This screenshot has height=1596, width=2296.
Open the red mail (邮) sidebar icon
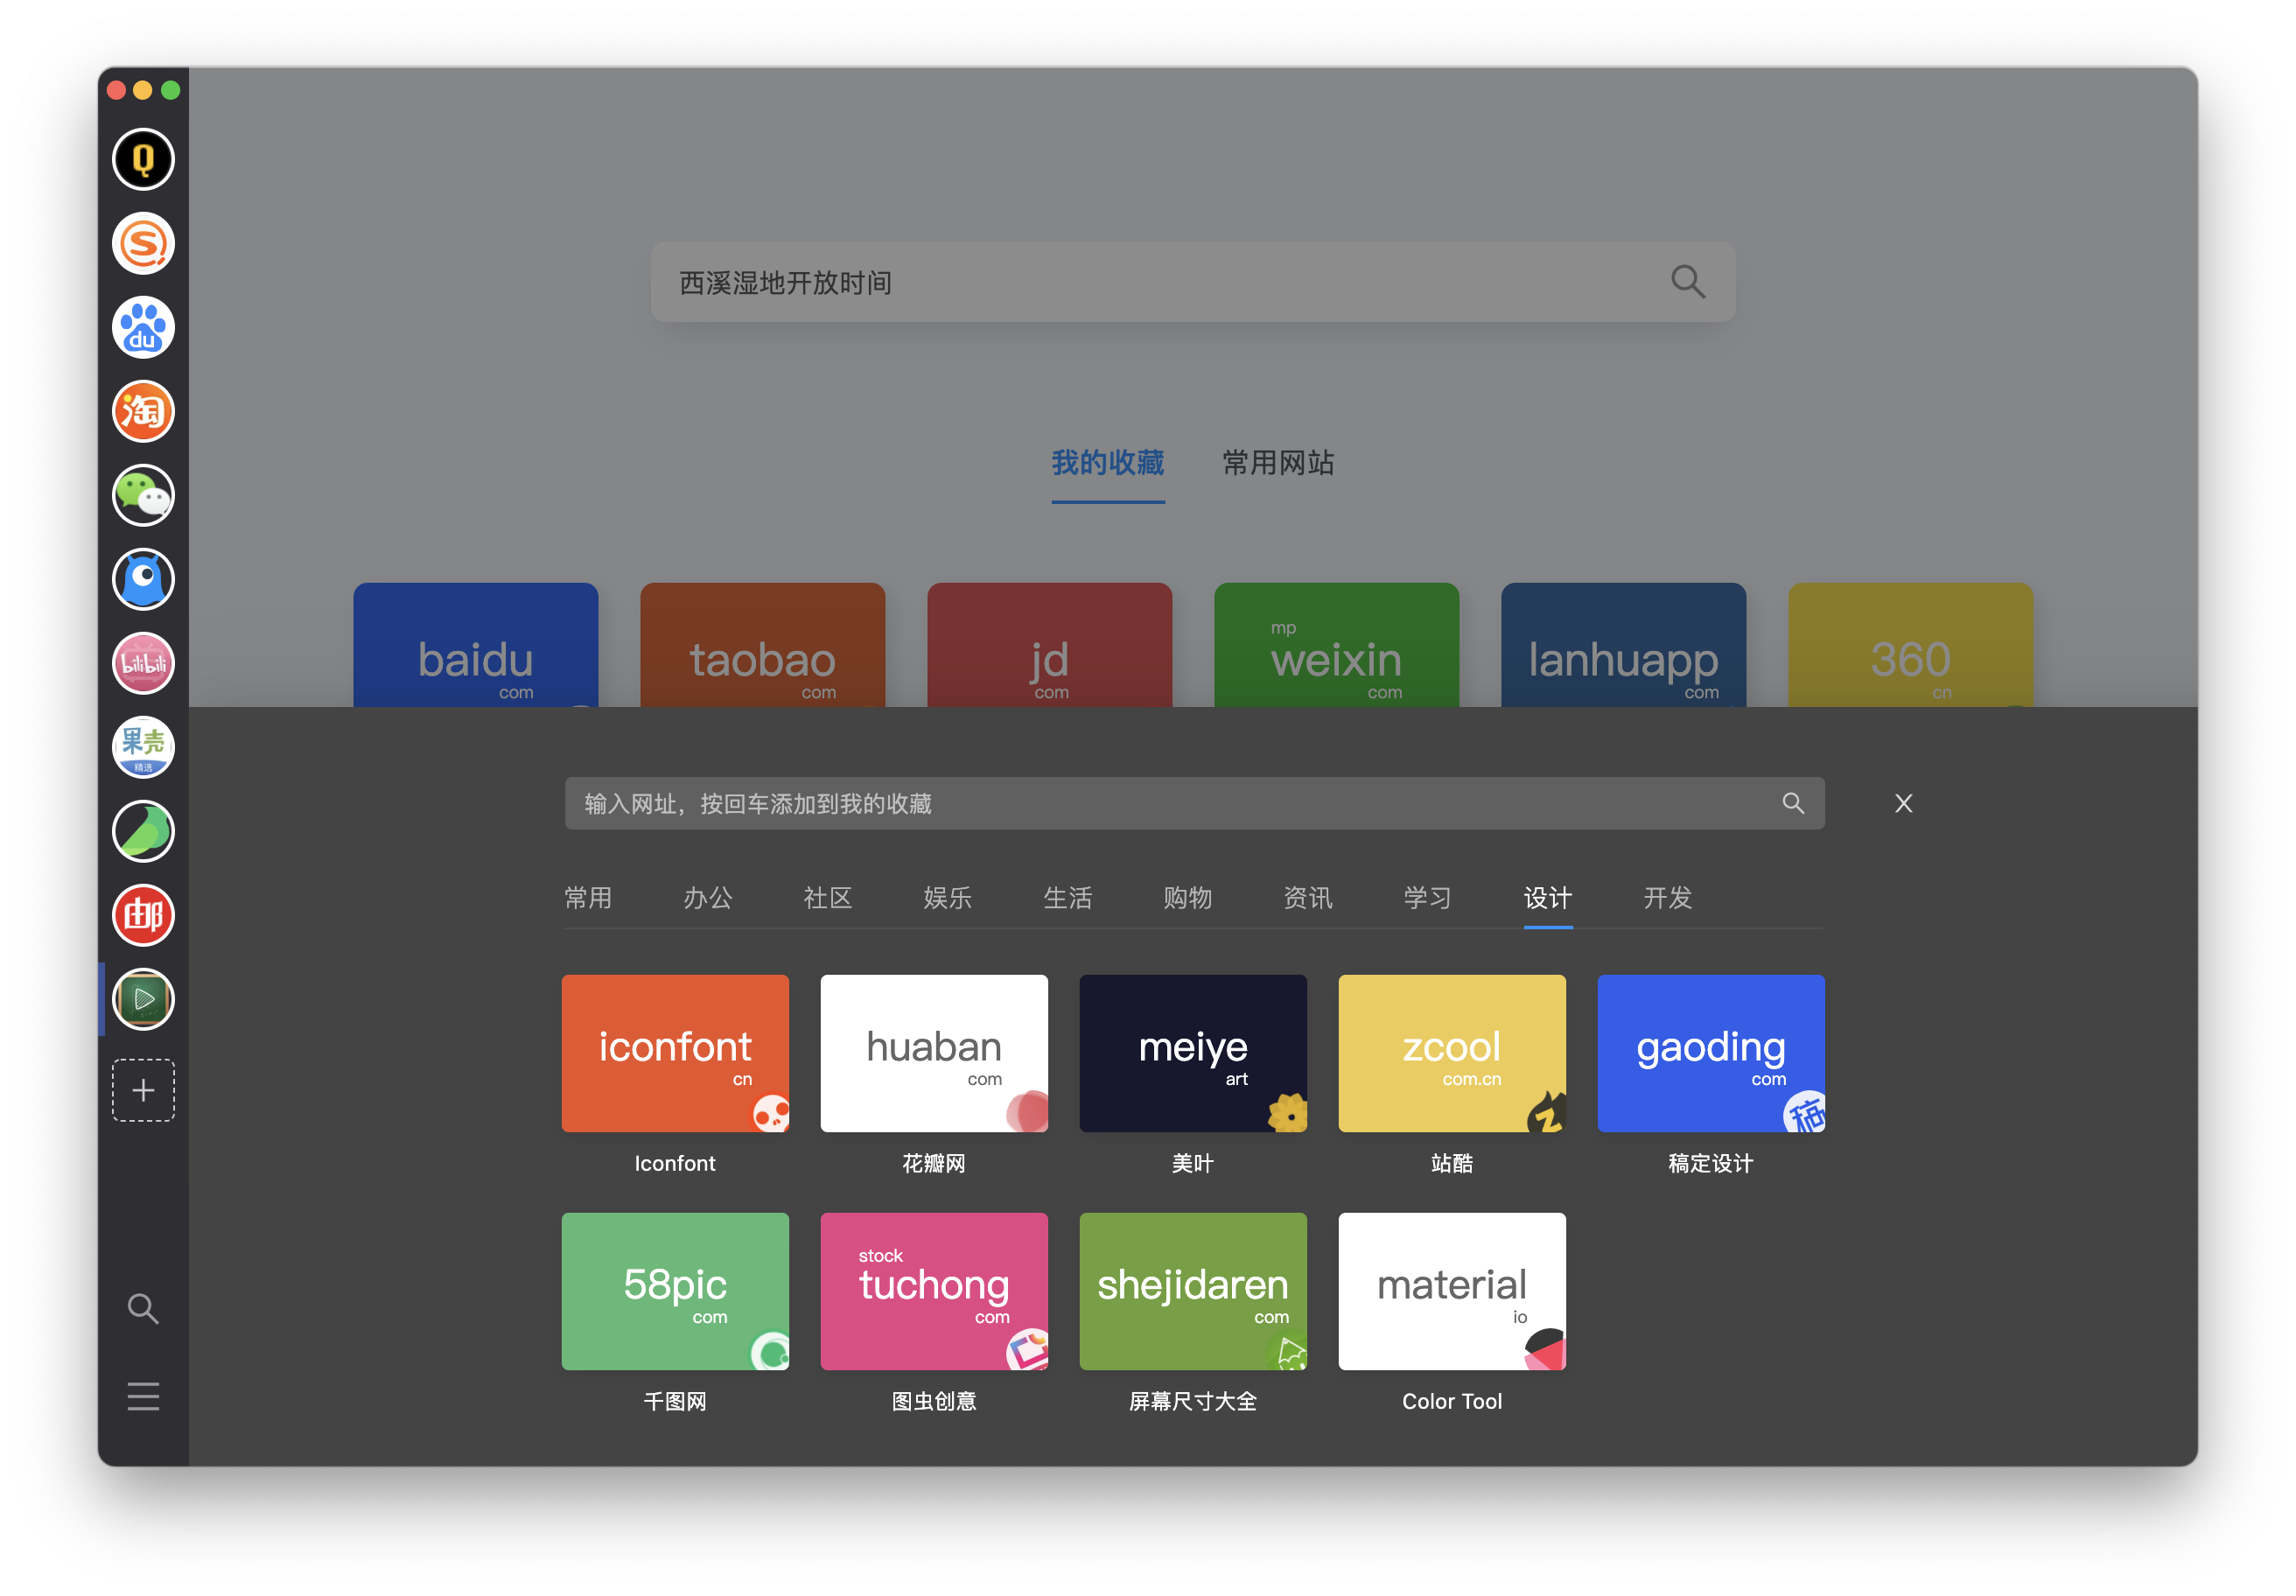[x=143, y=915]
